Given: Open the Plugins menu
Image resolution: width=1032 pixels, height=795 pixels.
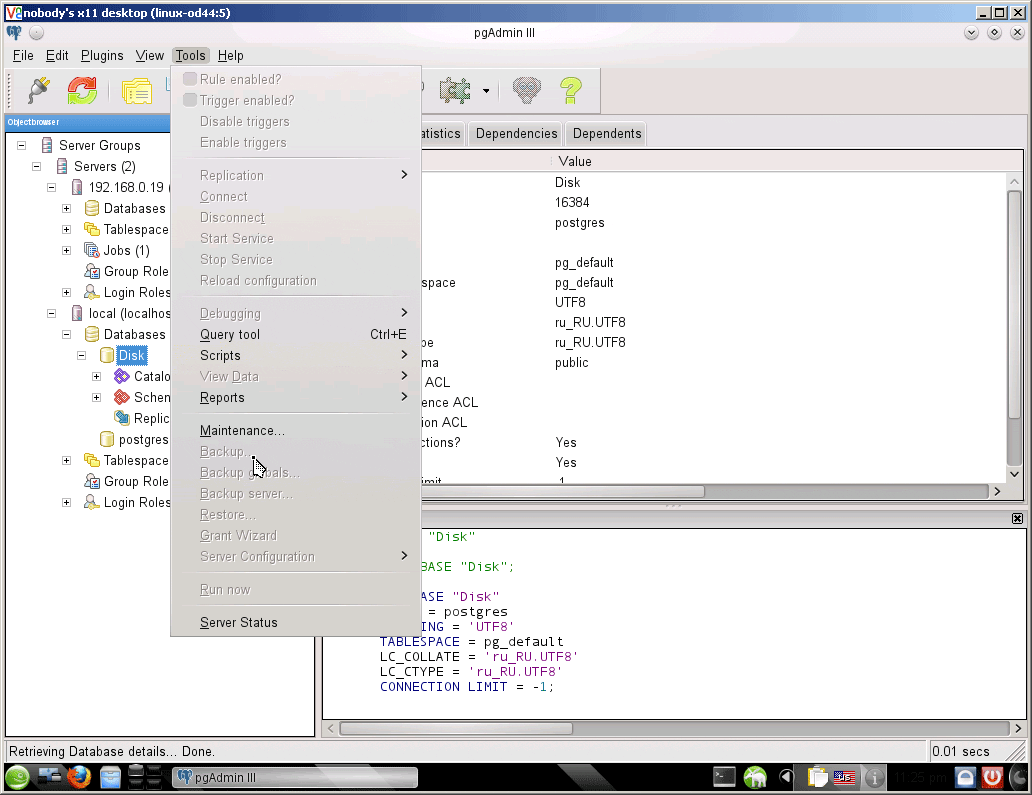Looking at the screenshot, I should (x=102, y=55).
